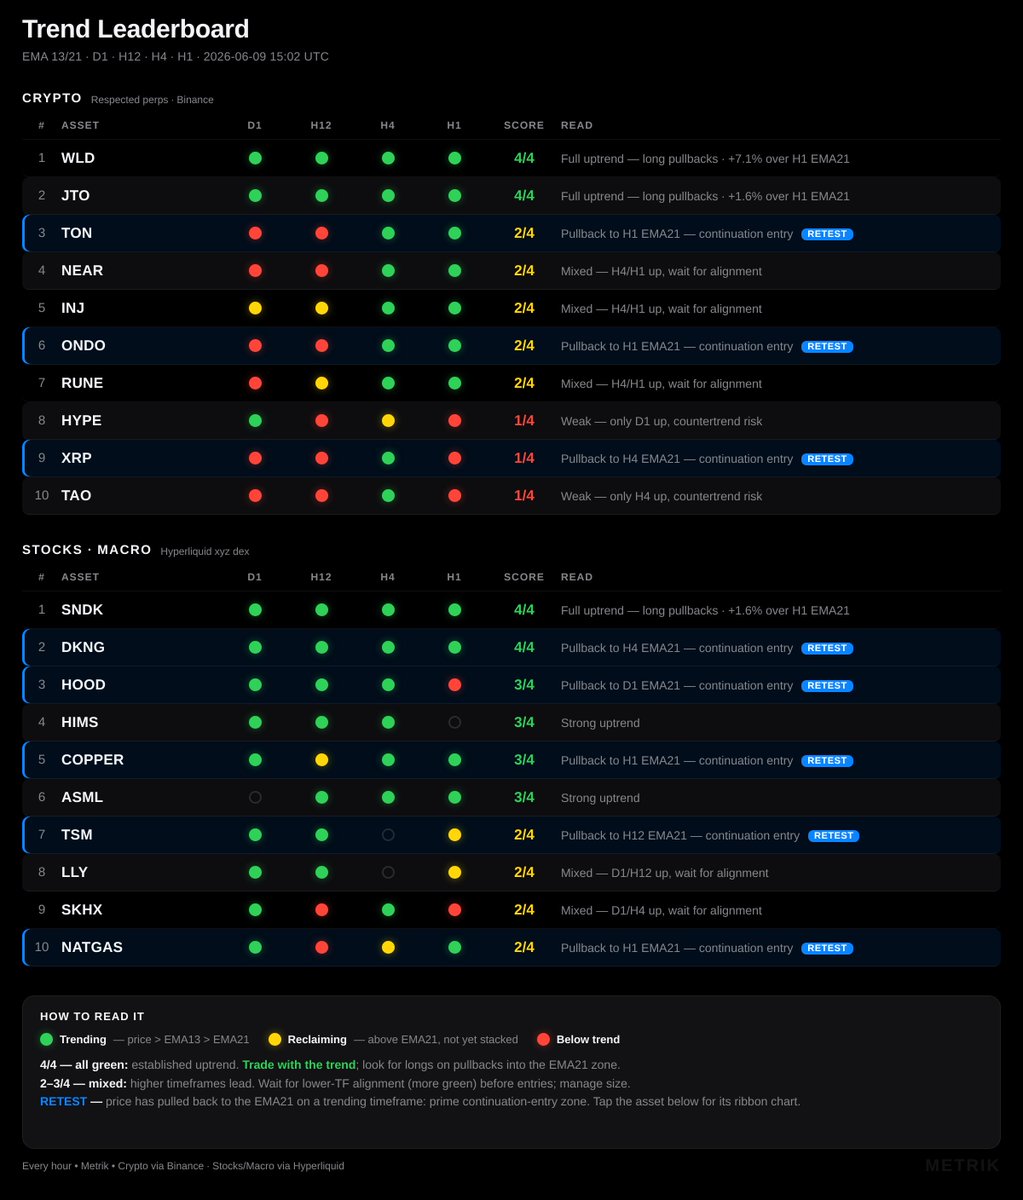Viewport: 1023px width, 1200px height.
Task: Select the NATGAS asset name
Action: click(92, 947)
